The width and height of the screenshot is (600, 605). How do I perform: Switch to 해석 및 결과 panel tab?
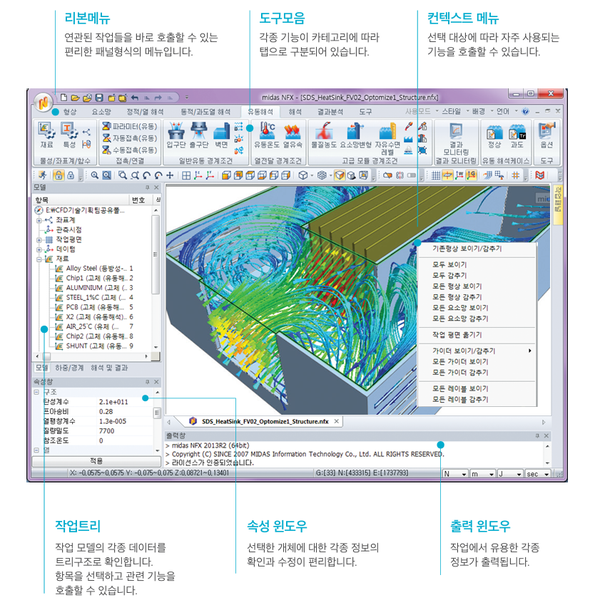109,368
